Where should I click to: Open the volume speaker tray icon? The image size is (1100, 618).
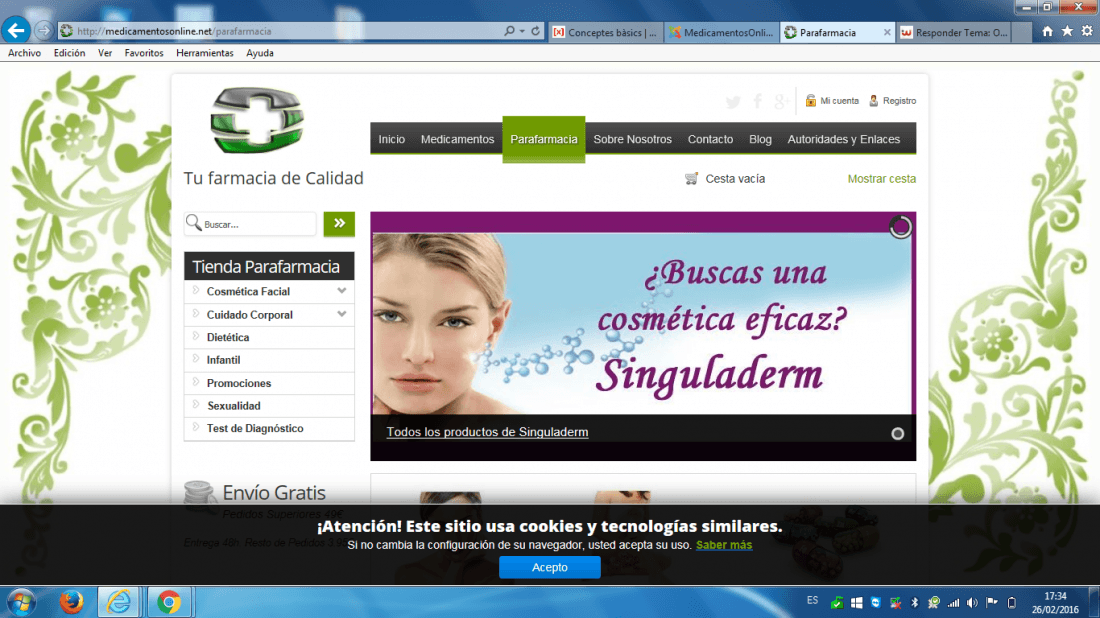pyautogui.click(x=972, y=603)
